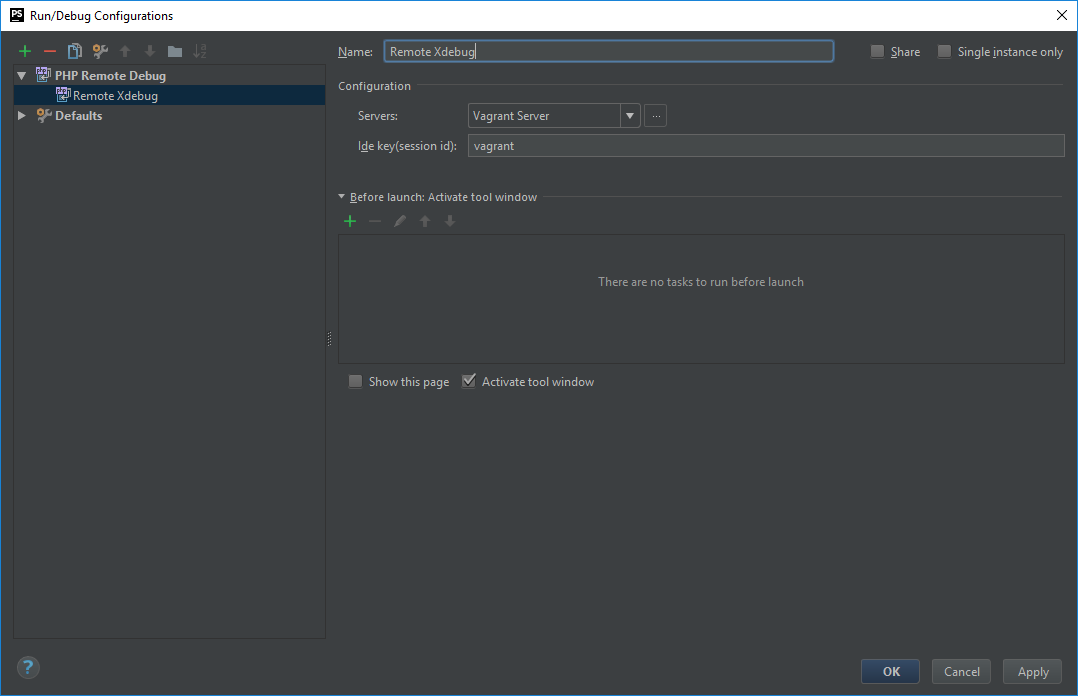Open server settings with the ellipsis button

[656, 116]
